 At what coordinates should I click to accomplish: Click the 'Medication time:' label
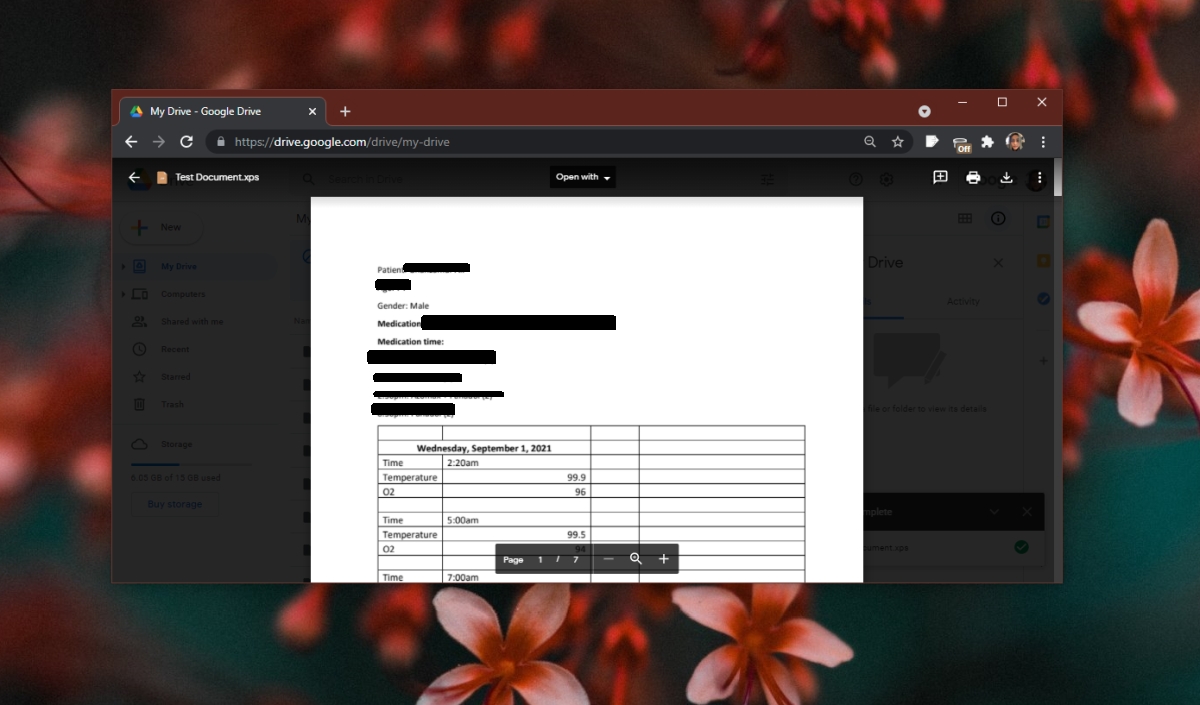410,342
